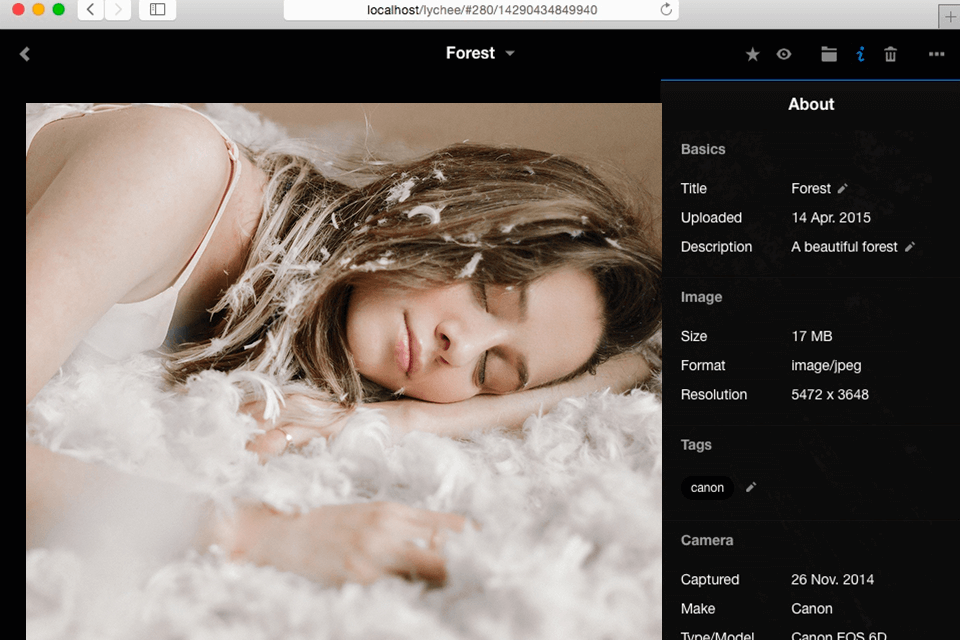Go back to album with left chevron
Viewport: 960px width, 640px height.
[x=24, y=54]
